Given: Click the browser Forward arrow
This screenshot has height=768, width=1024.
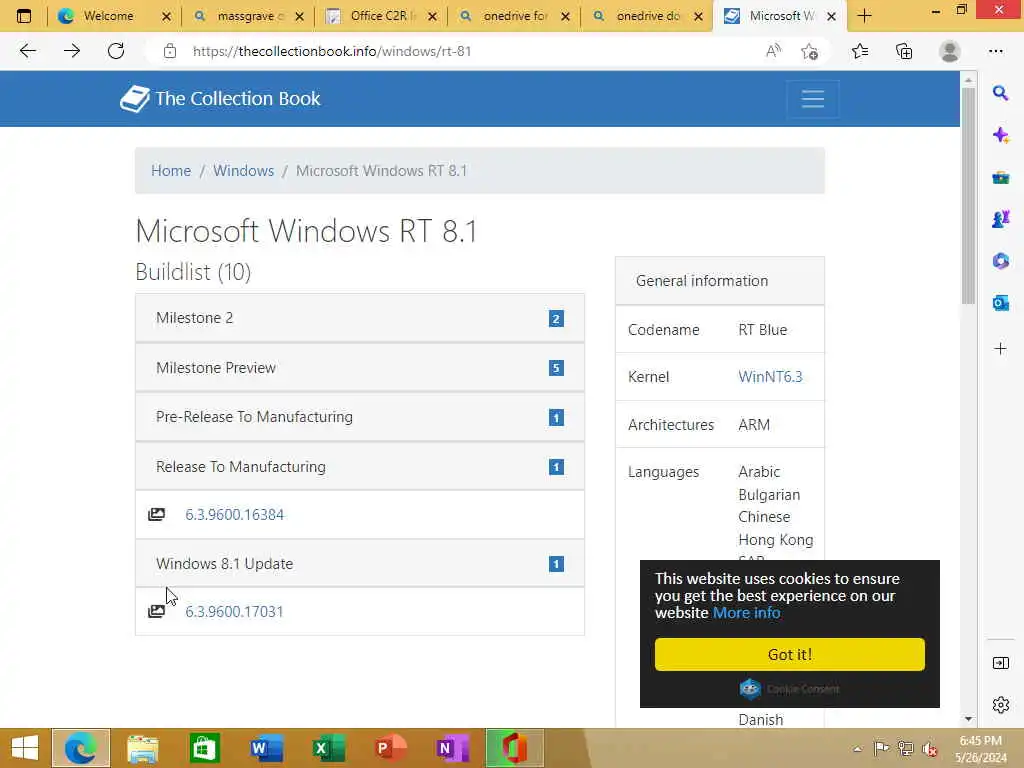Looking at the screenshot, I should coord(72,51).
